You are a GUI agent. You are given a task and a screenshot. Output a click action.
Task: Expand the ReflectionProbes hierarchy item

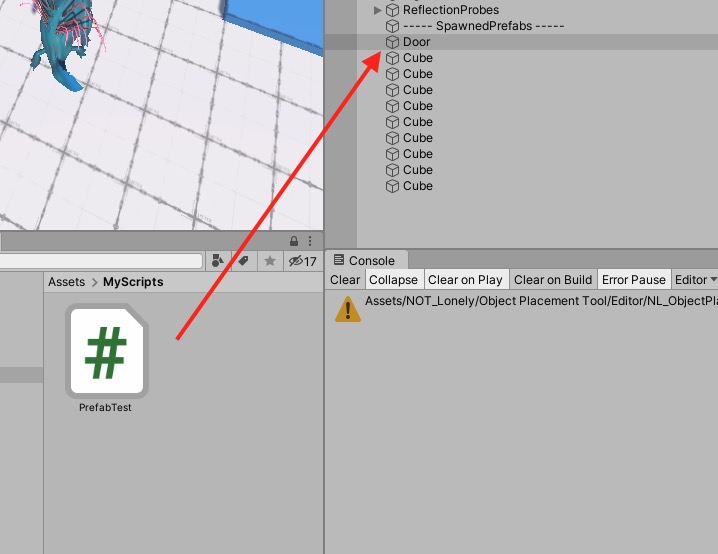(377, 10)
